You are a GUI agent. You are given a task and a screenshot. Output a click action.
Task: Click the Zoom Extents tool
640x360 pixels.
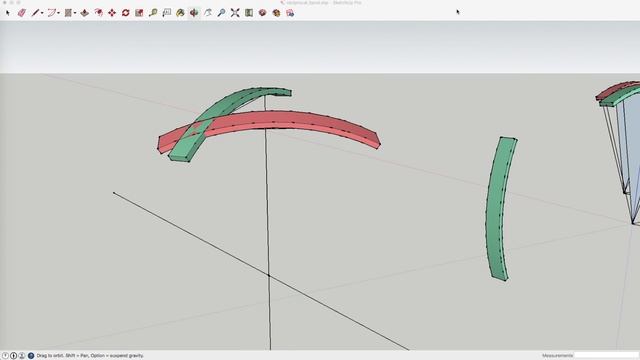(x=235, y=13)
